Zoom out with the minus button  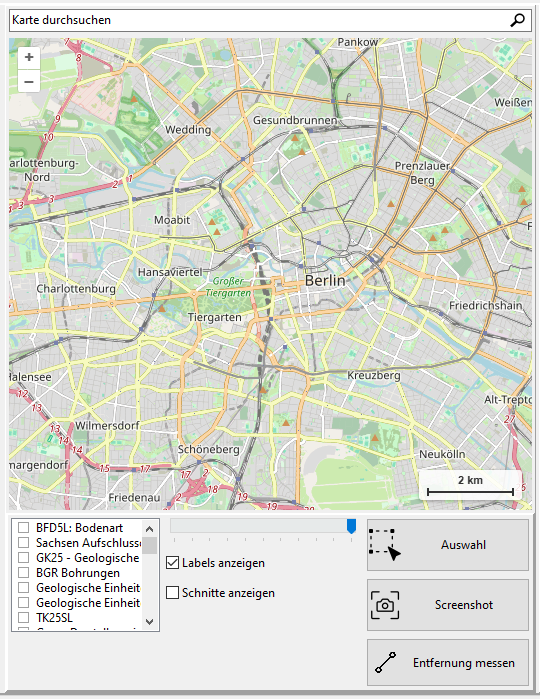29,82
